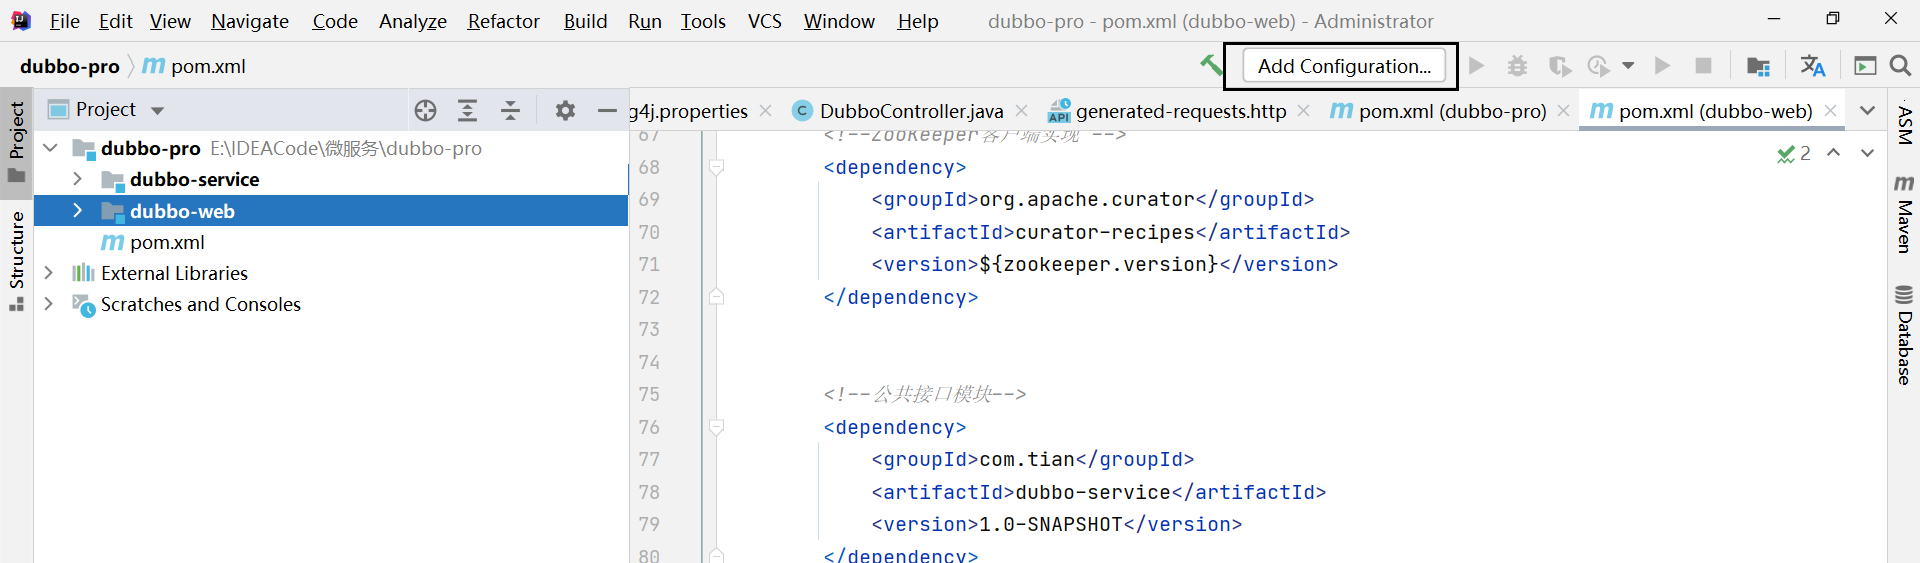
Task: Click the terminal window toolbar icon
Action: click(x=1865, y=66)
